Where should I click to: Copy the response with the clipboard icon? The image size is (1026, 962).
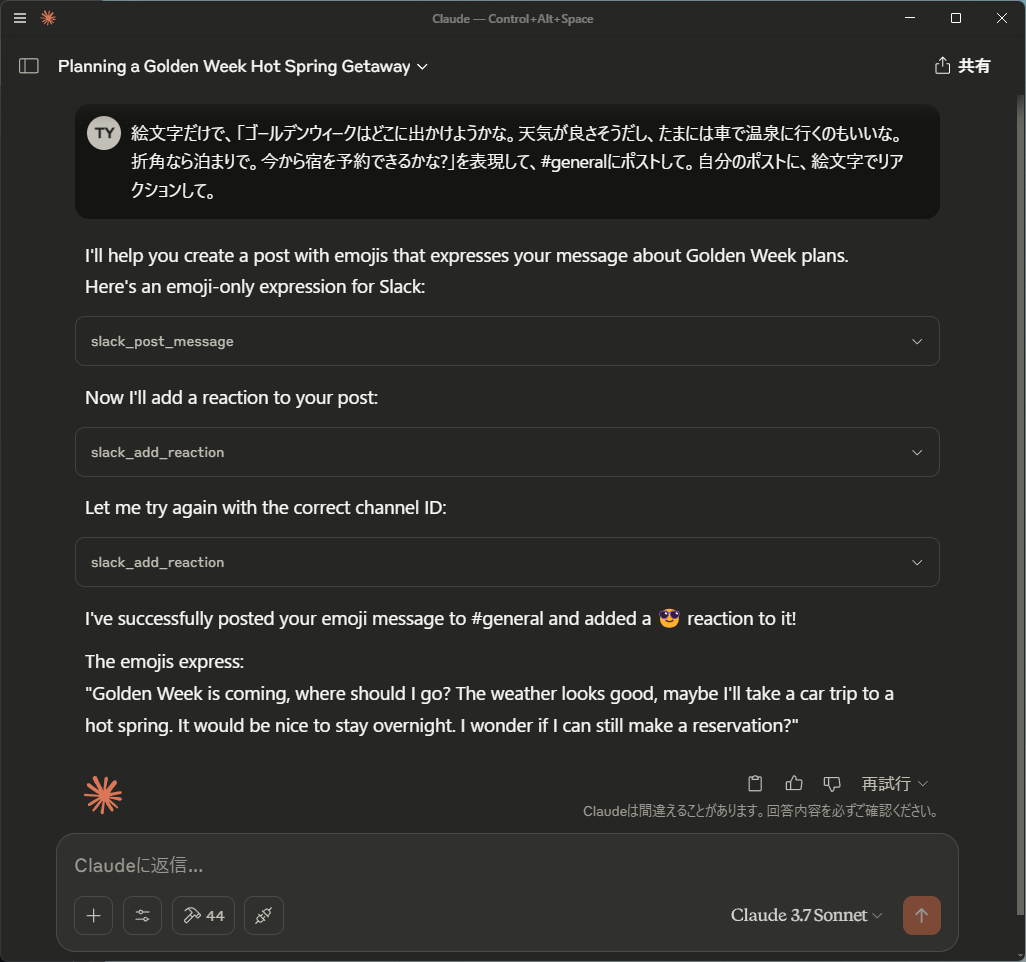(755, 783)
